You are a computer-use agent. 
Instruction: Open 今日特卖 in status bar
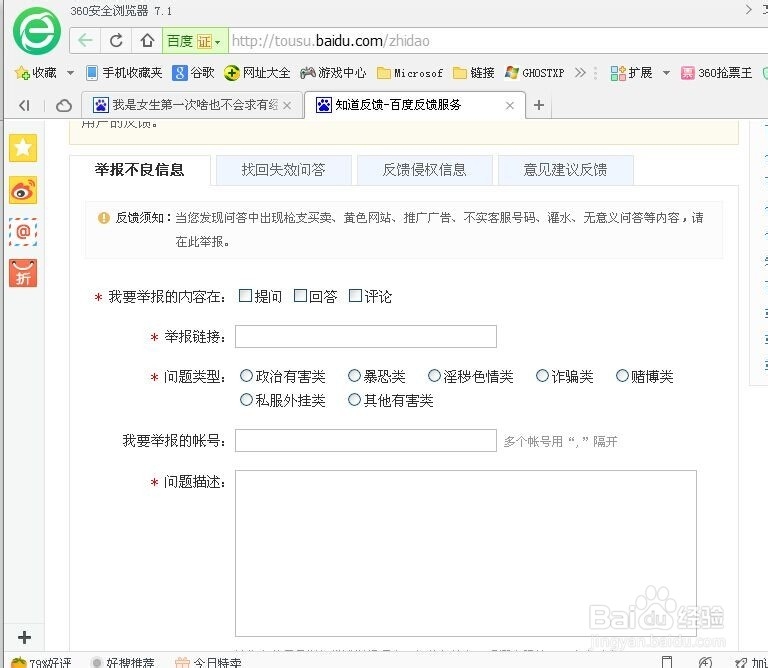tap(209, 663)
